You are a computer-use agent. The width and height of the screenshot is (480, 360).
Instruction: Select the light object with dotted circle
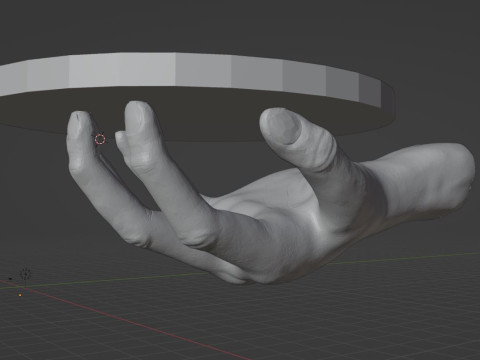click(x=26, y=274)
